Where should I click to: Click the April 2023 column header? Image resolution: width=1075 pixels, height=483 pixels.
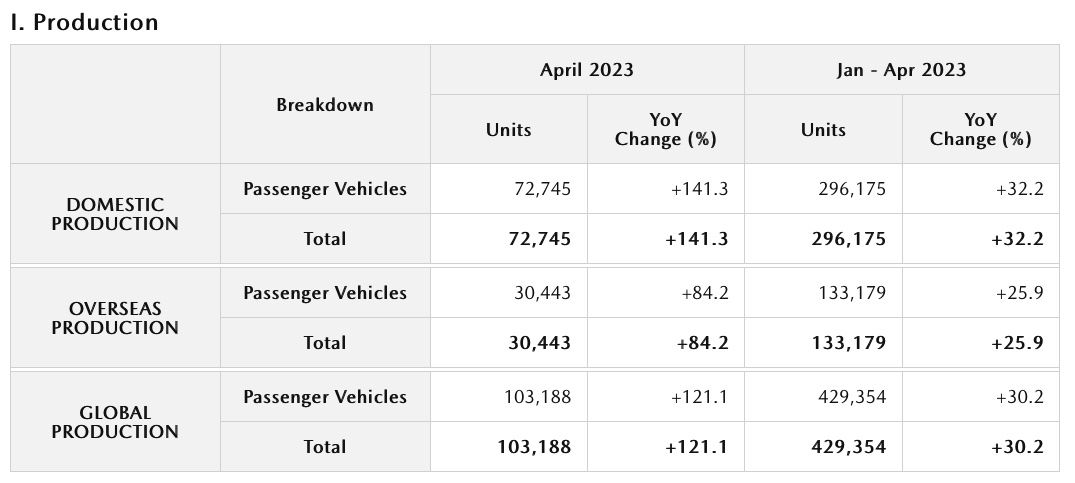point(586,70)
